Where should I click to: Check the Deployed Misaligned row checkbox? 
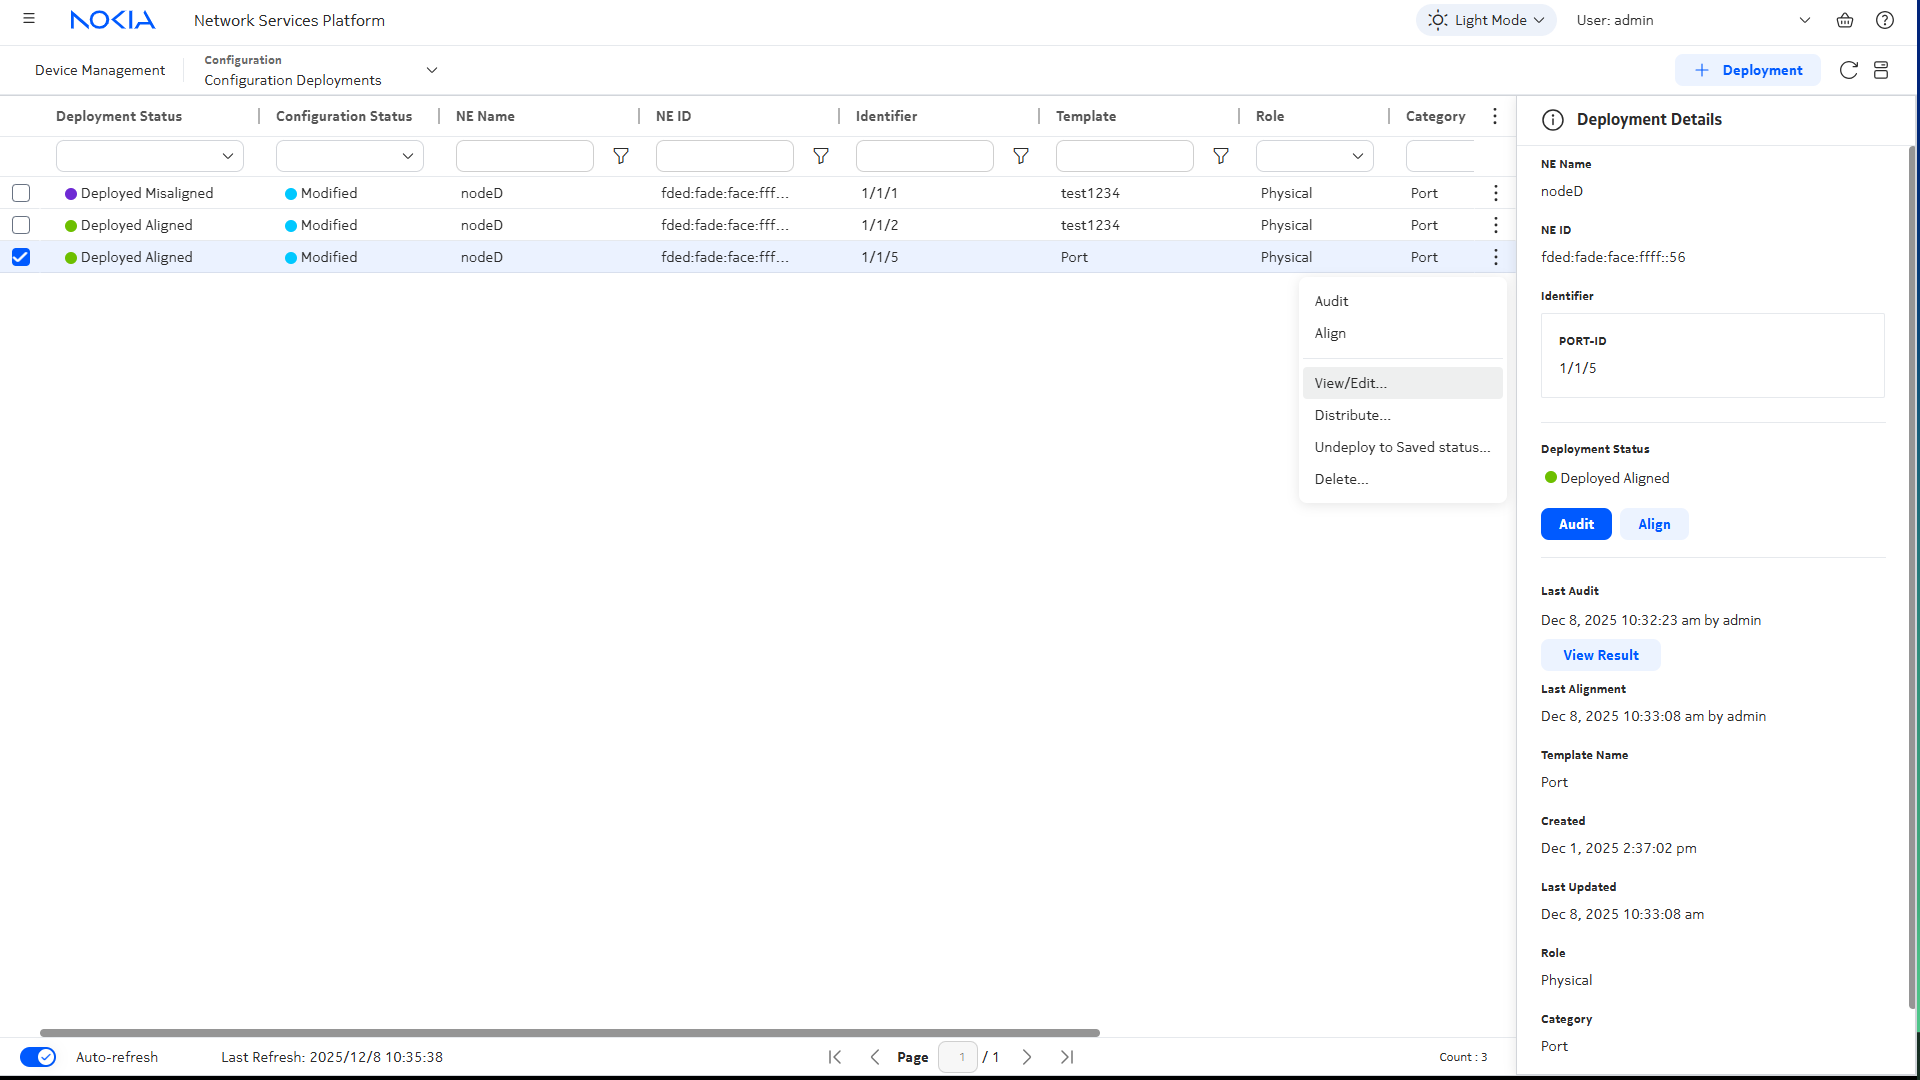(21, 193)
